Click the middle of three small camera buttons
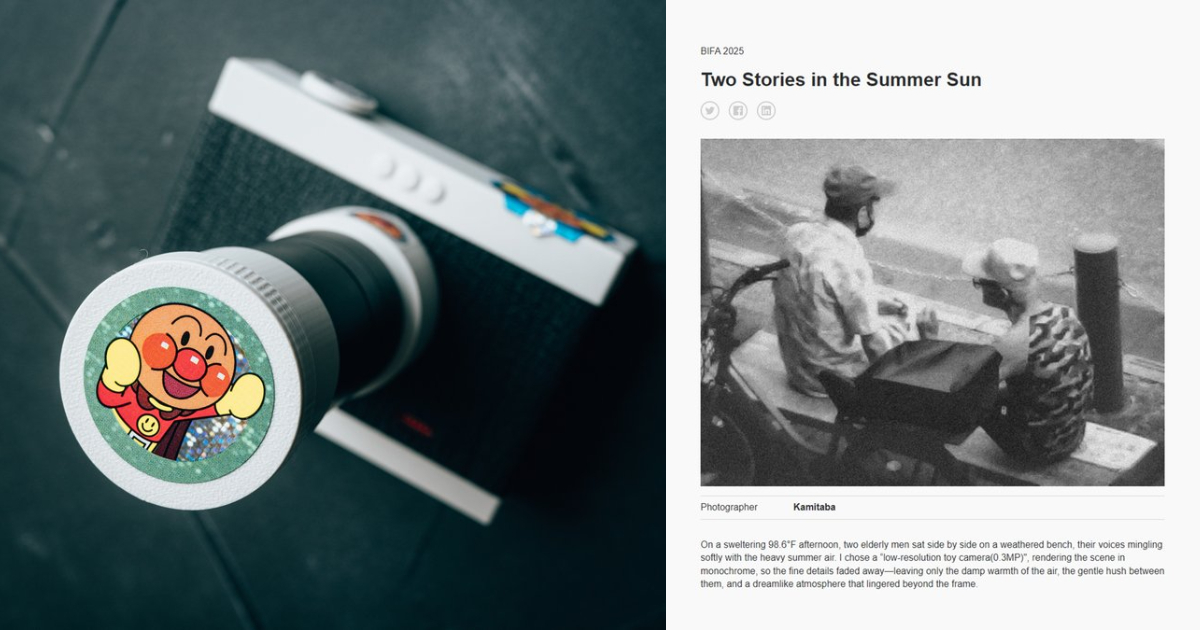This screenshot has height=630, width=1200. [x=409, y=178]
